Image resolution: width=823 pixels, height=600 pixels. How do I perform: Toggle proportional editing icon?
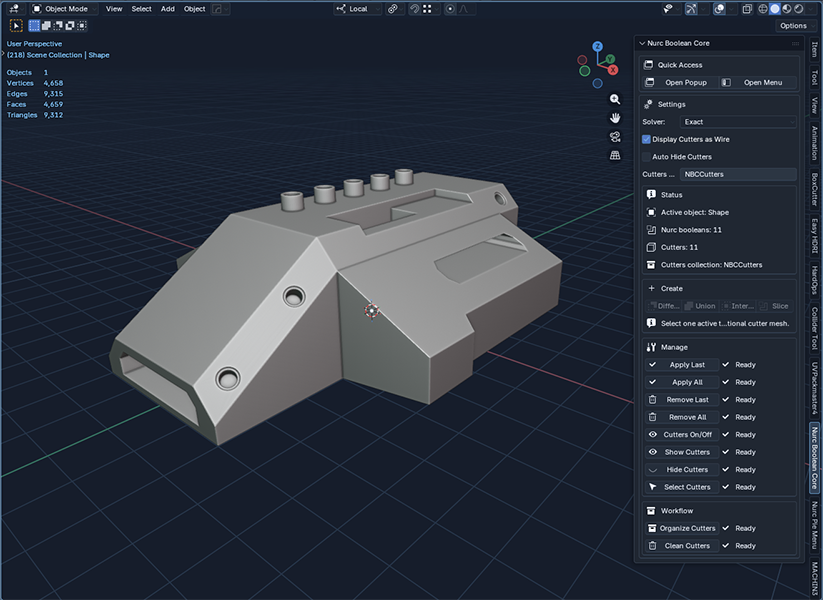pyautogui.click(x=450, y=9)
